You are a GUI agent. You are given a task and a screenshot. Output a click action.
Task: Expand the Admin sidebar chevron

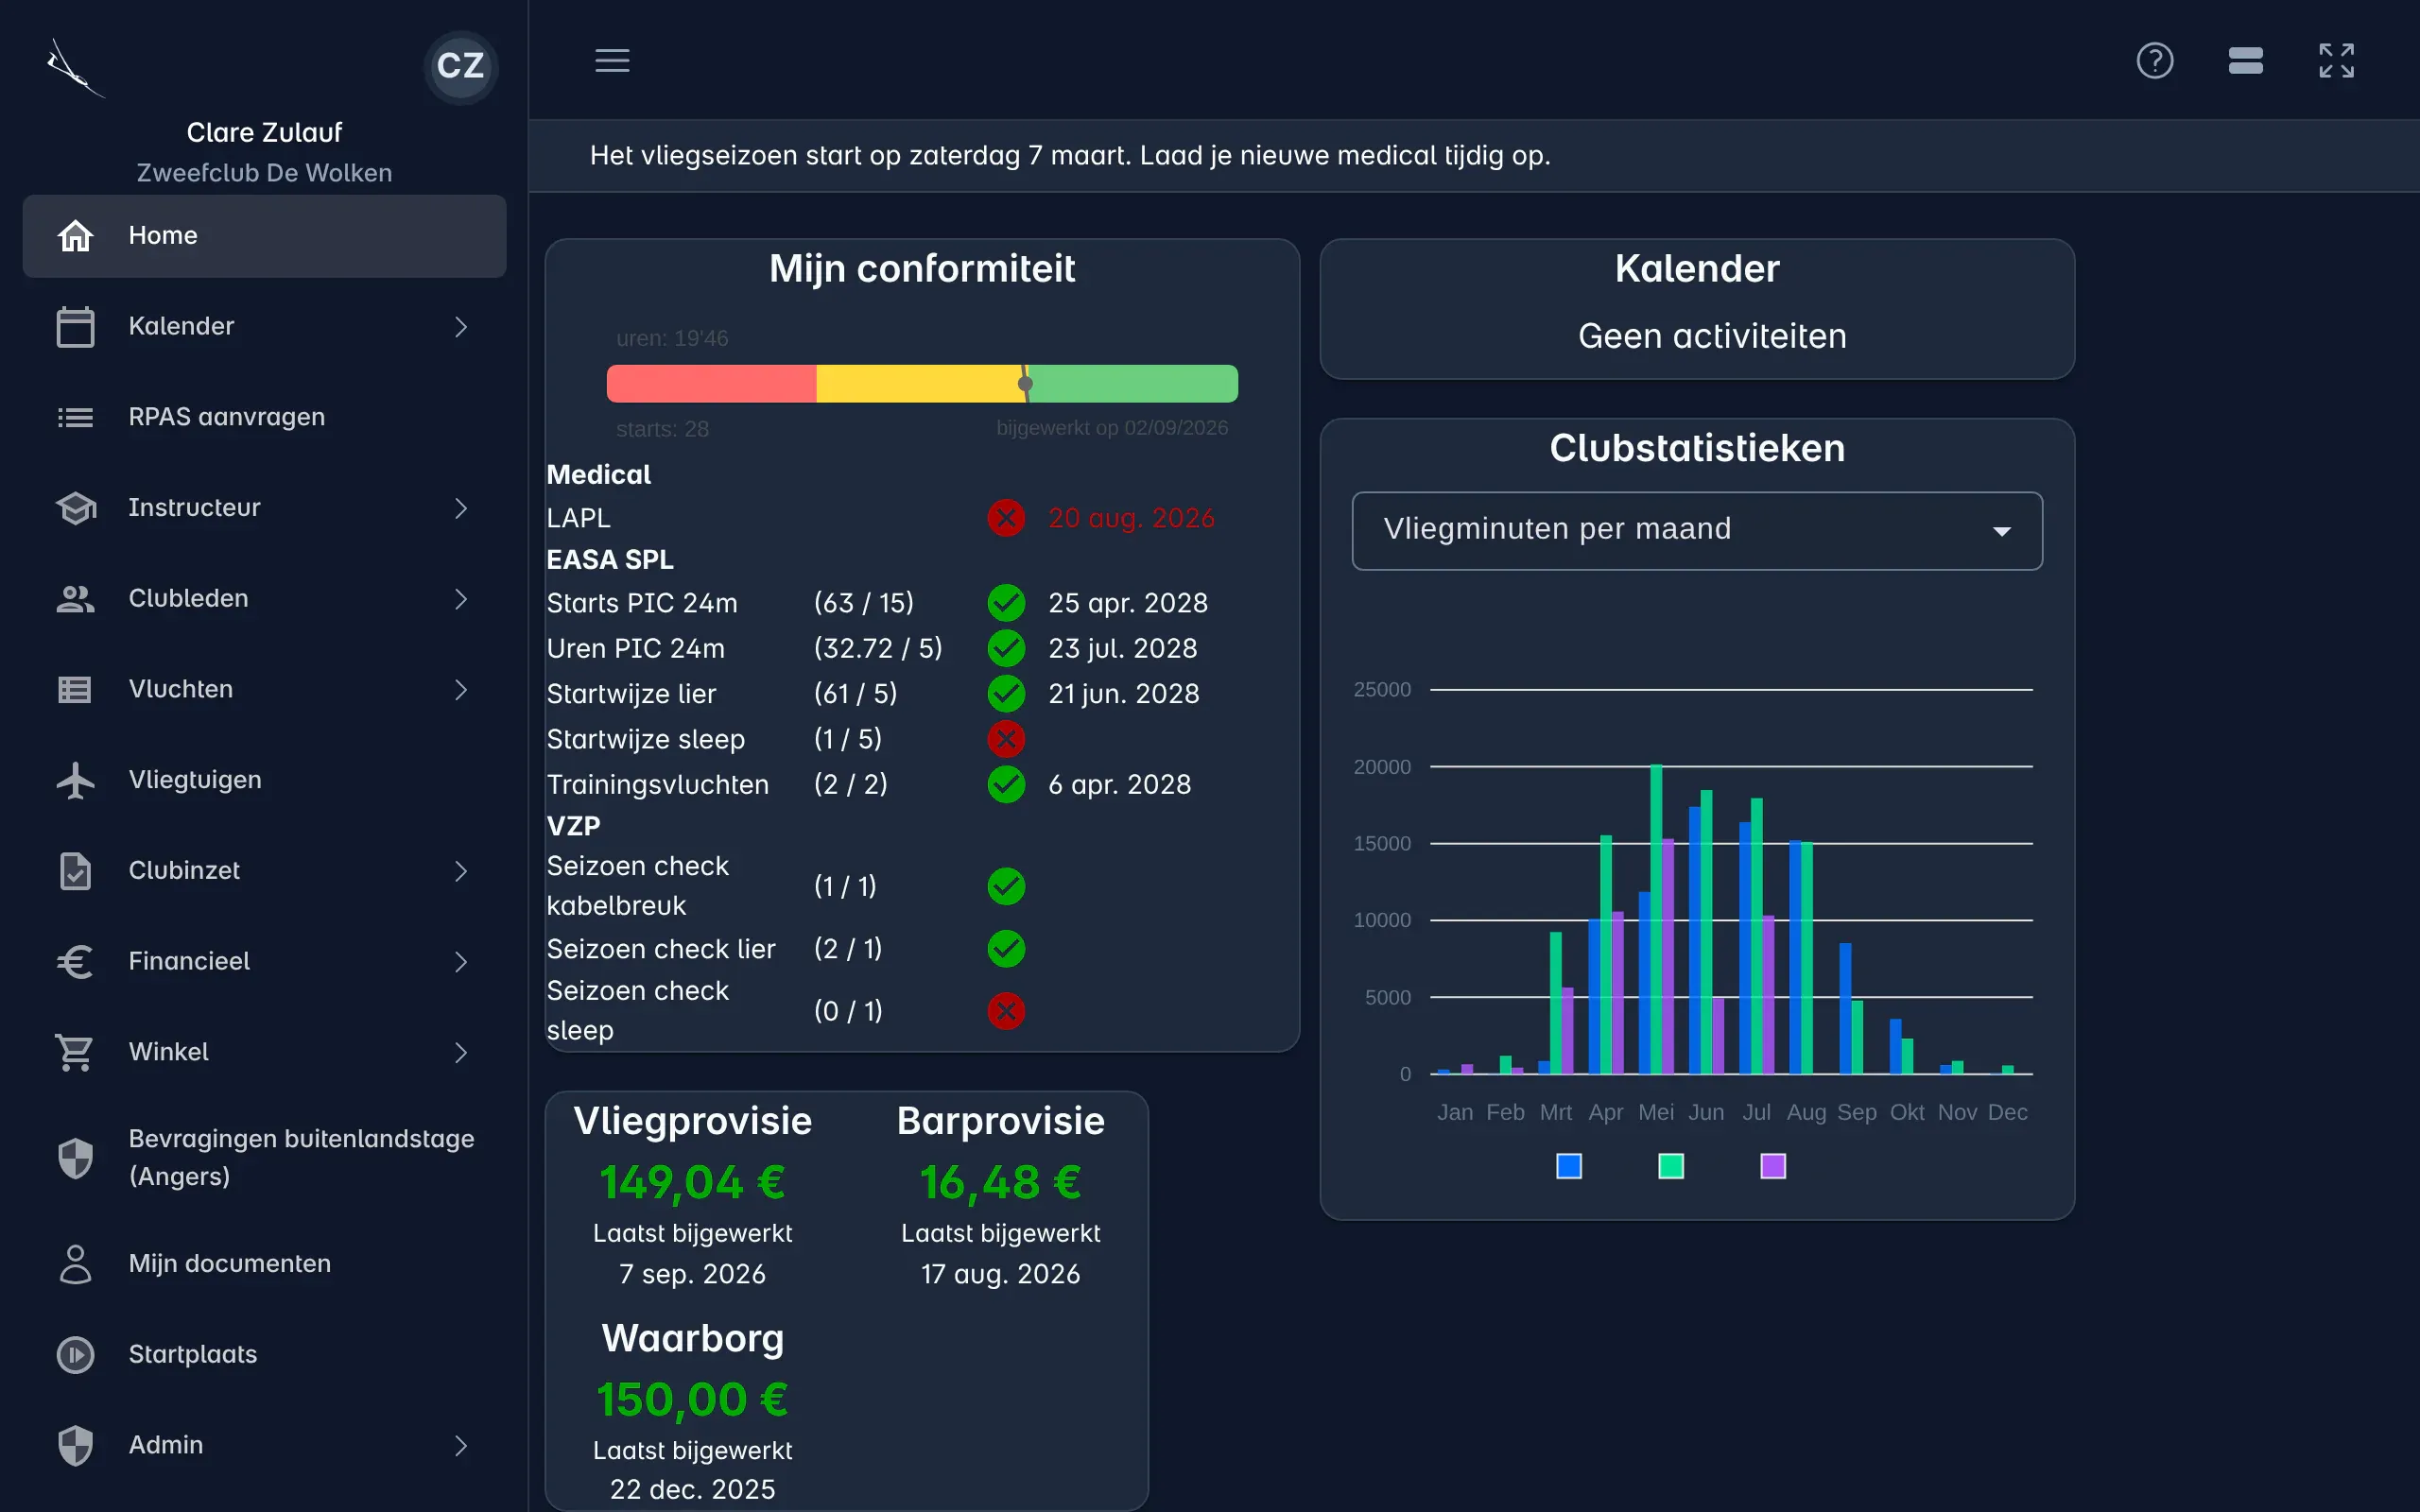(x=461, y=1446)
